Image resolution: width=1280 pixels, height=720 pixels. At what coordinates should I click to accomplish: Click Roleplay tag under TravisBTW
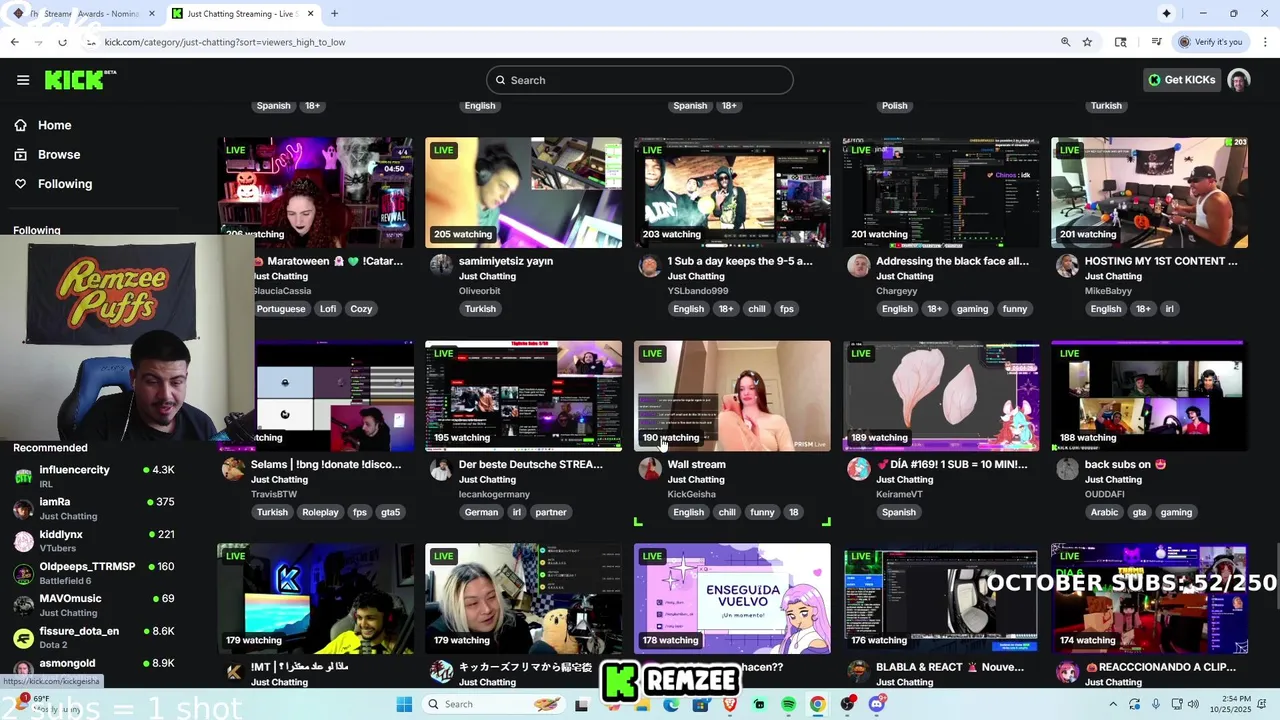coord(320,512)
